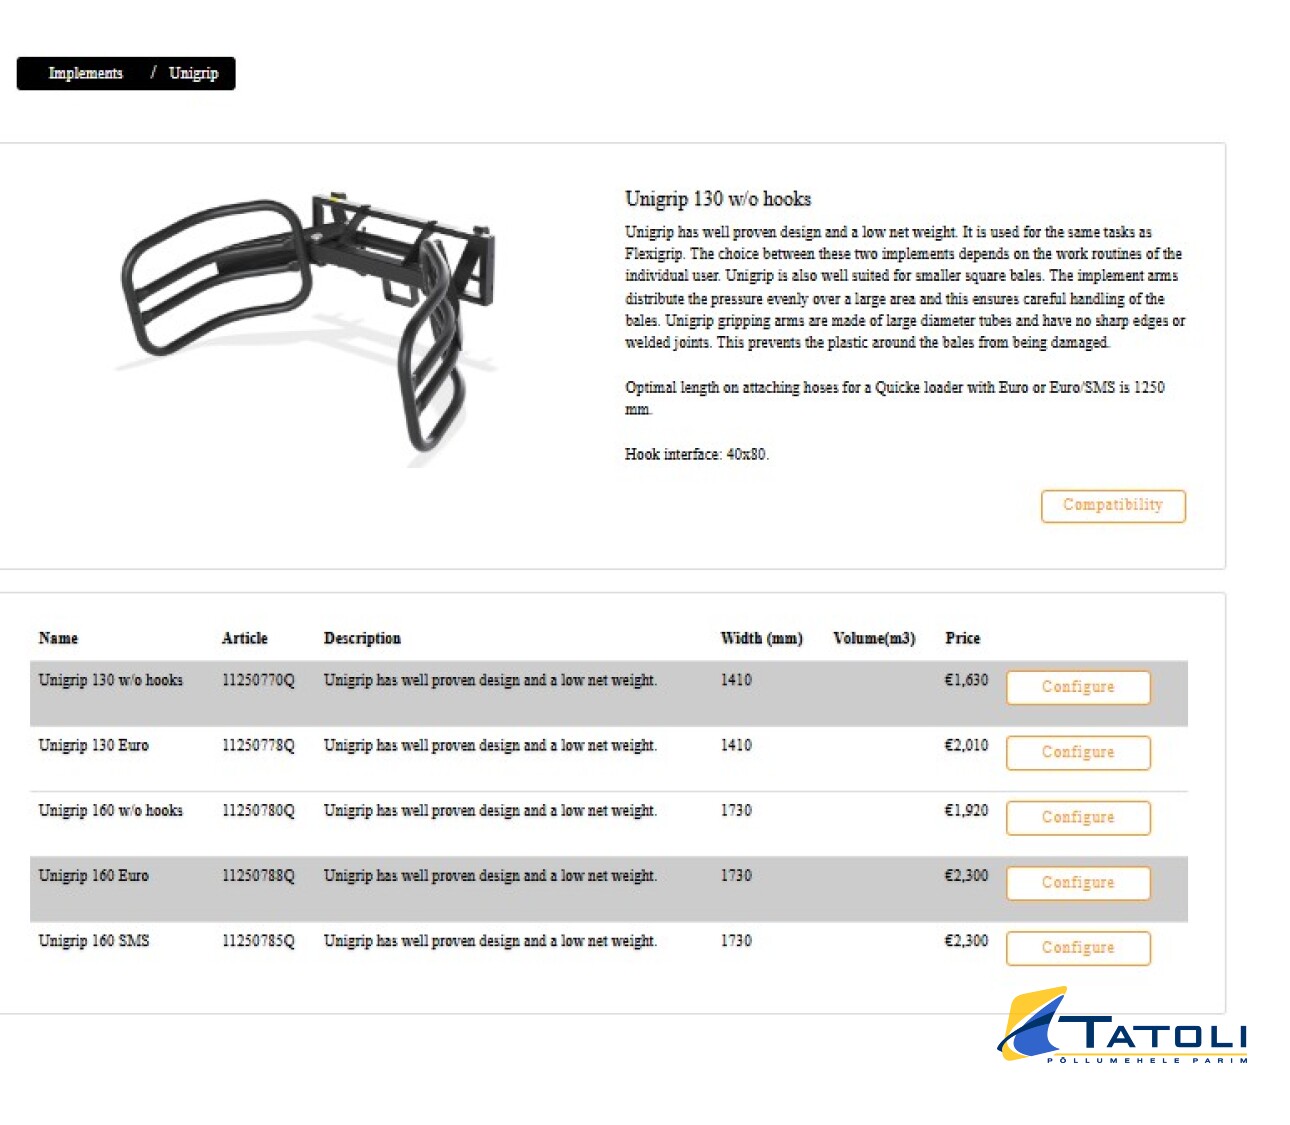Configure the Unigrip 160 SMS
Viewport: 1290px width, 1125px height.
pos(1078,947)
